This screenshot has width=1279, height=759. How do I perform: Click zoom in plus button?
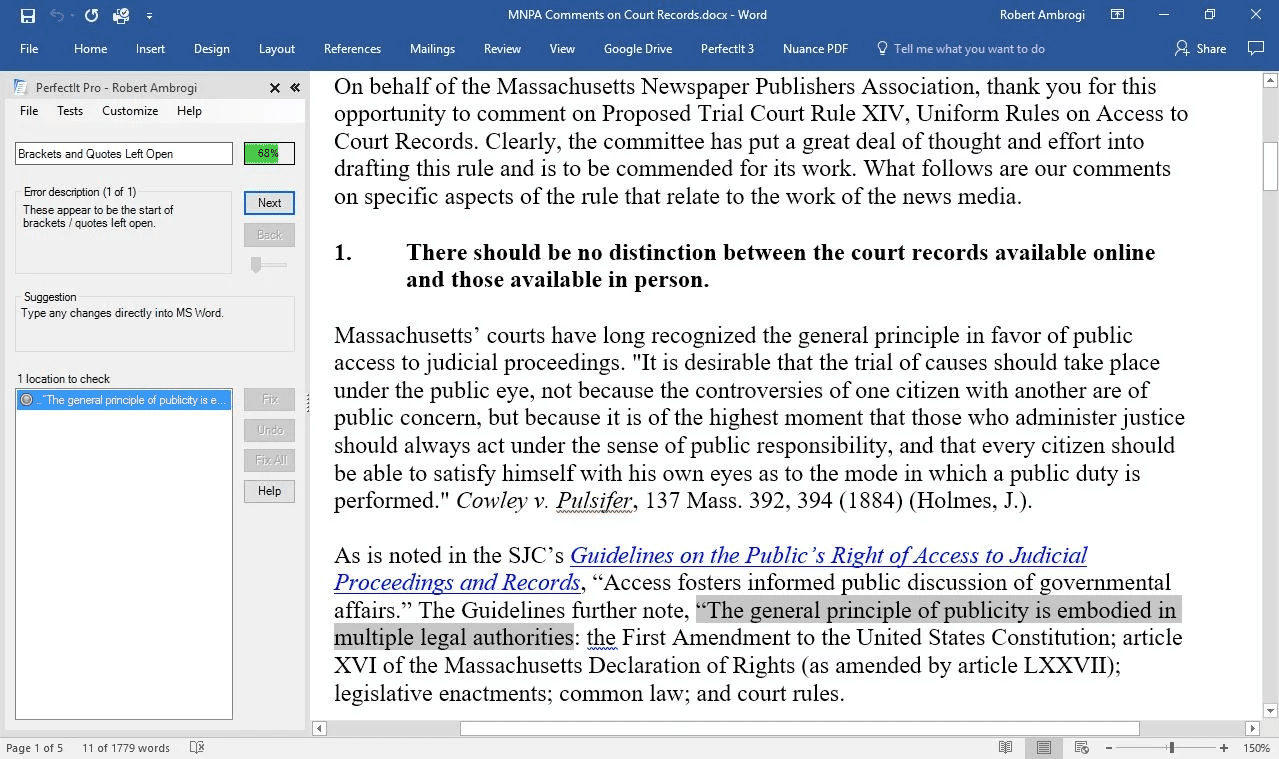(x=1224, y=748)
